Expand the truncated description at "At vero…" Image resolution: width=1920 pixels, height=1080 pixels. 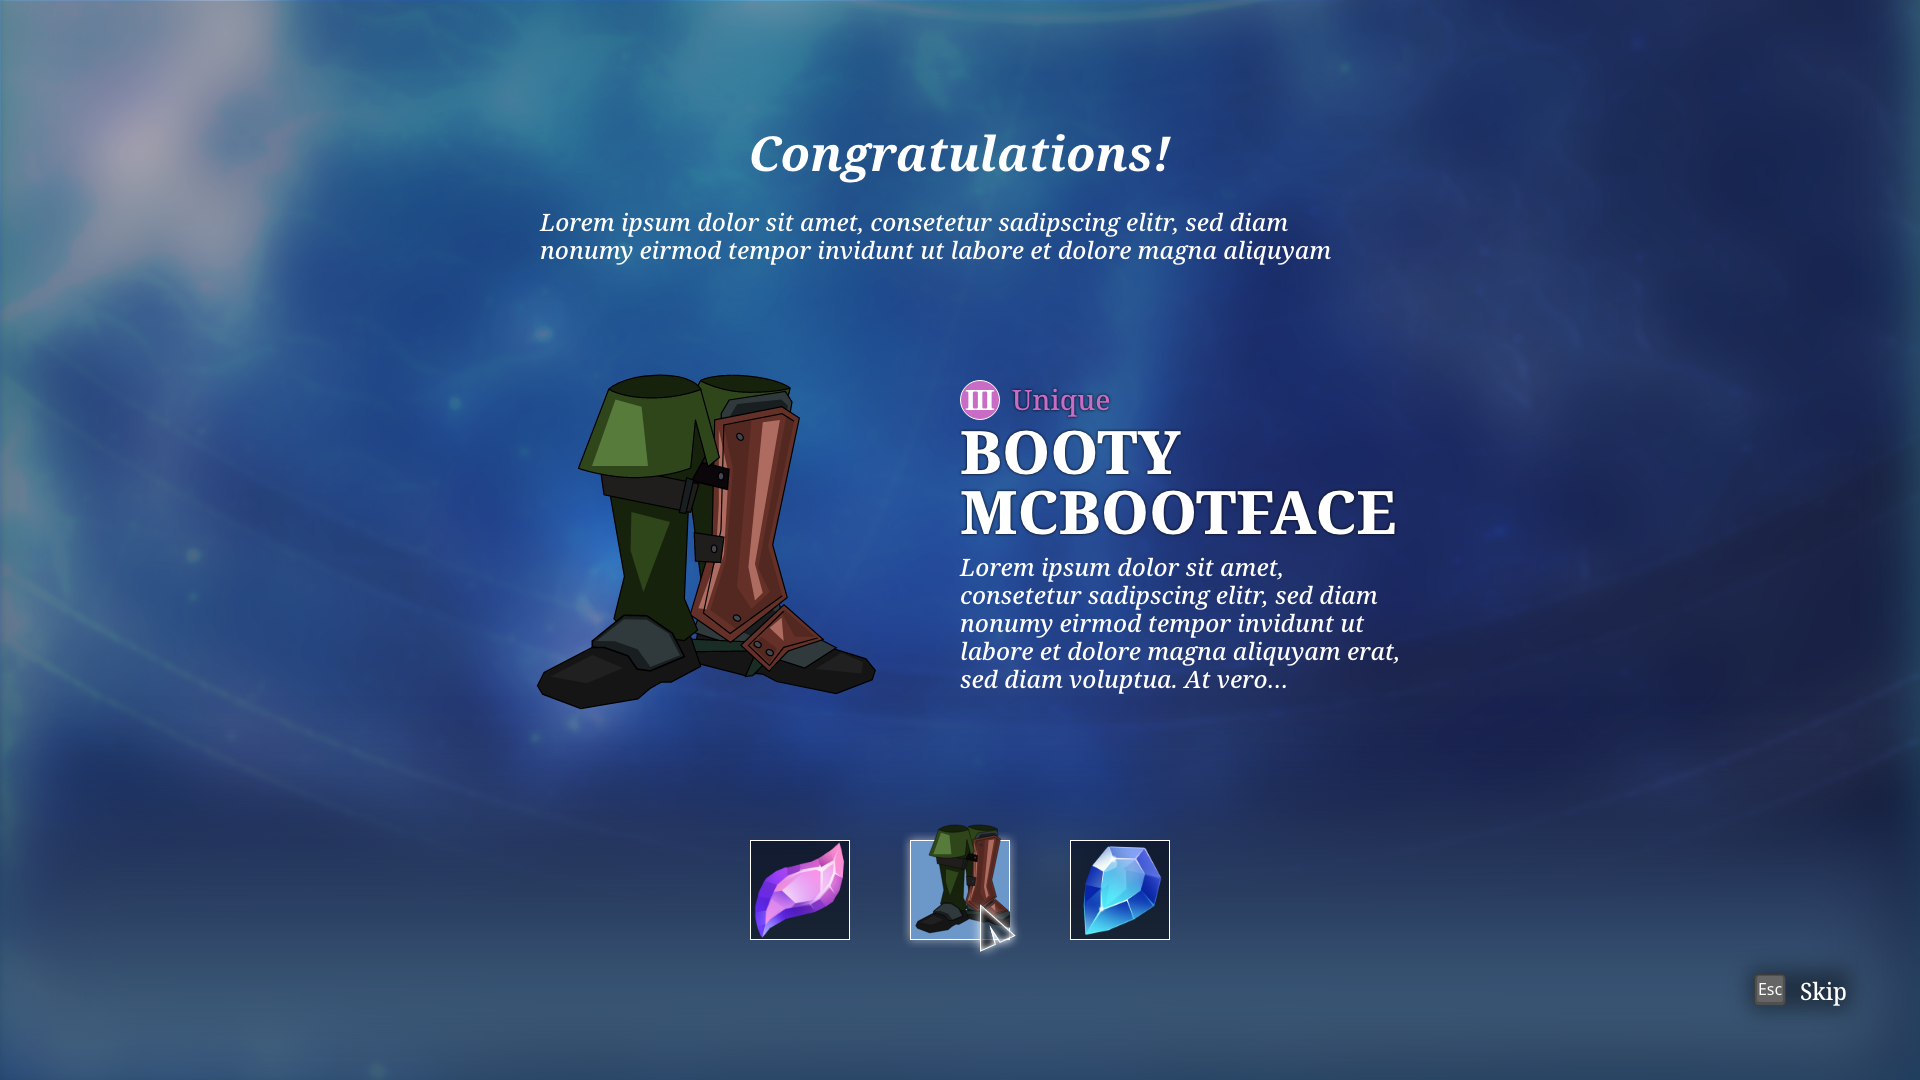pyautogui.click(x=1236, y=680)
